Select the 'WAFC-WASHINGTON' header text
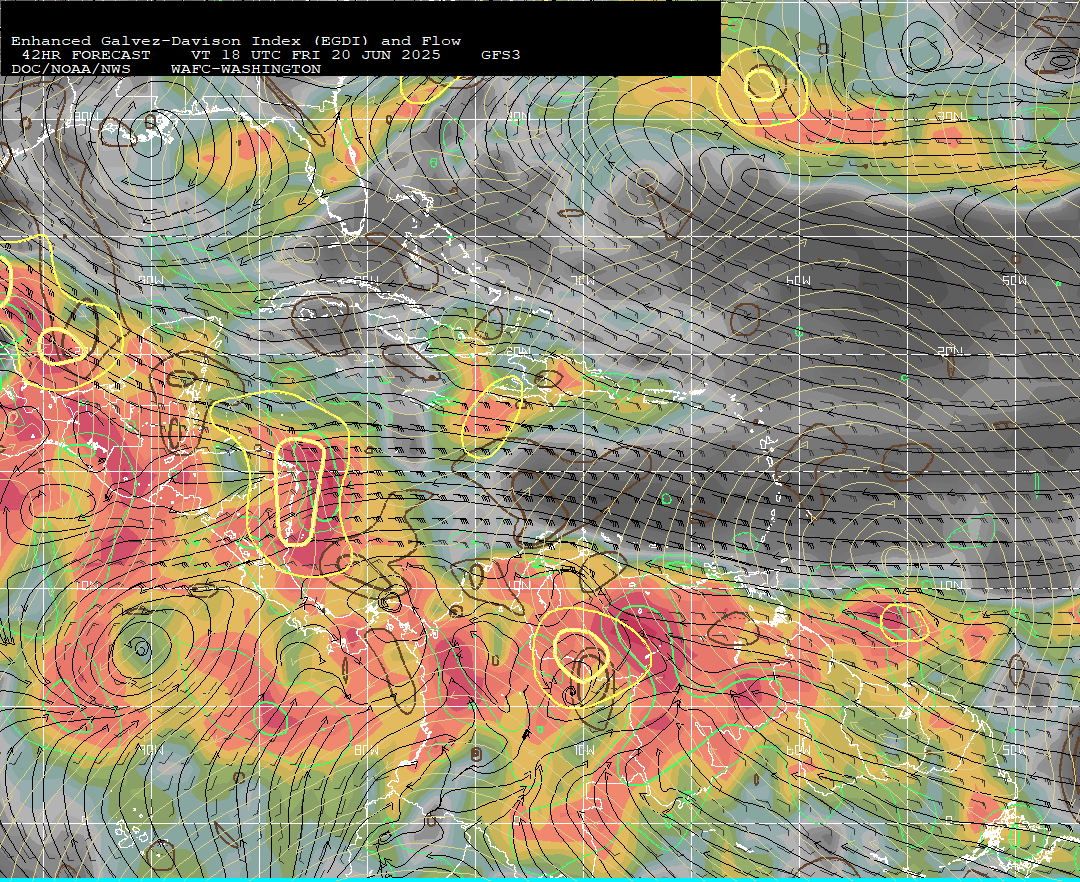Viewport: 1080px width, 882px height. tap(246, 70)
